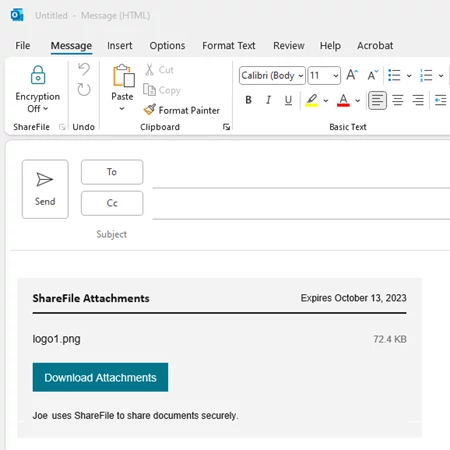Go to the Format Text tab
450x450 pixels.
pos(229,46)
